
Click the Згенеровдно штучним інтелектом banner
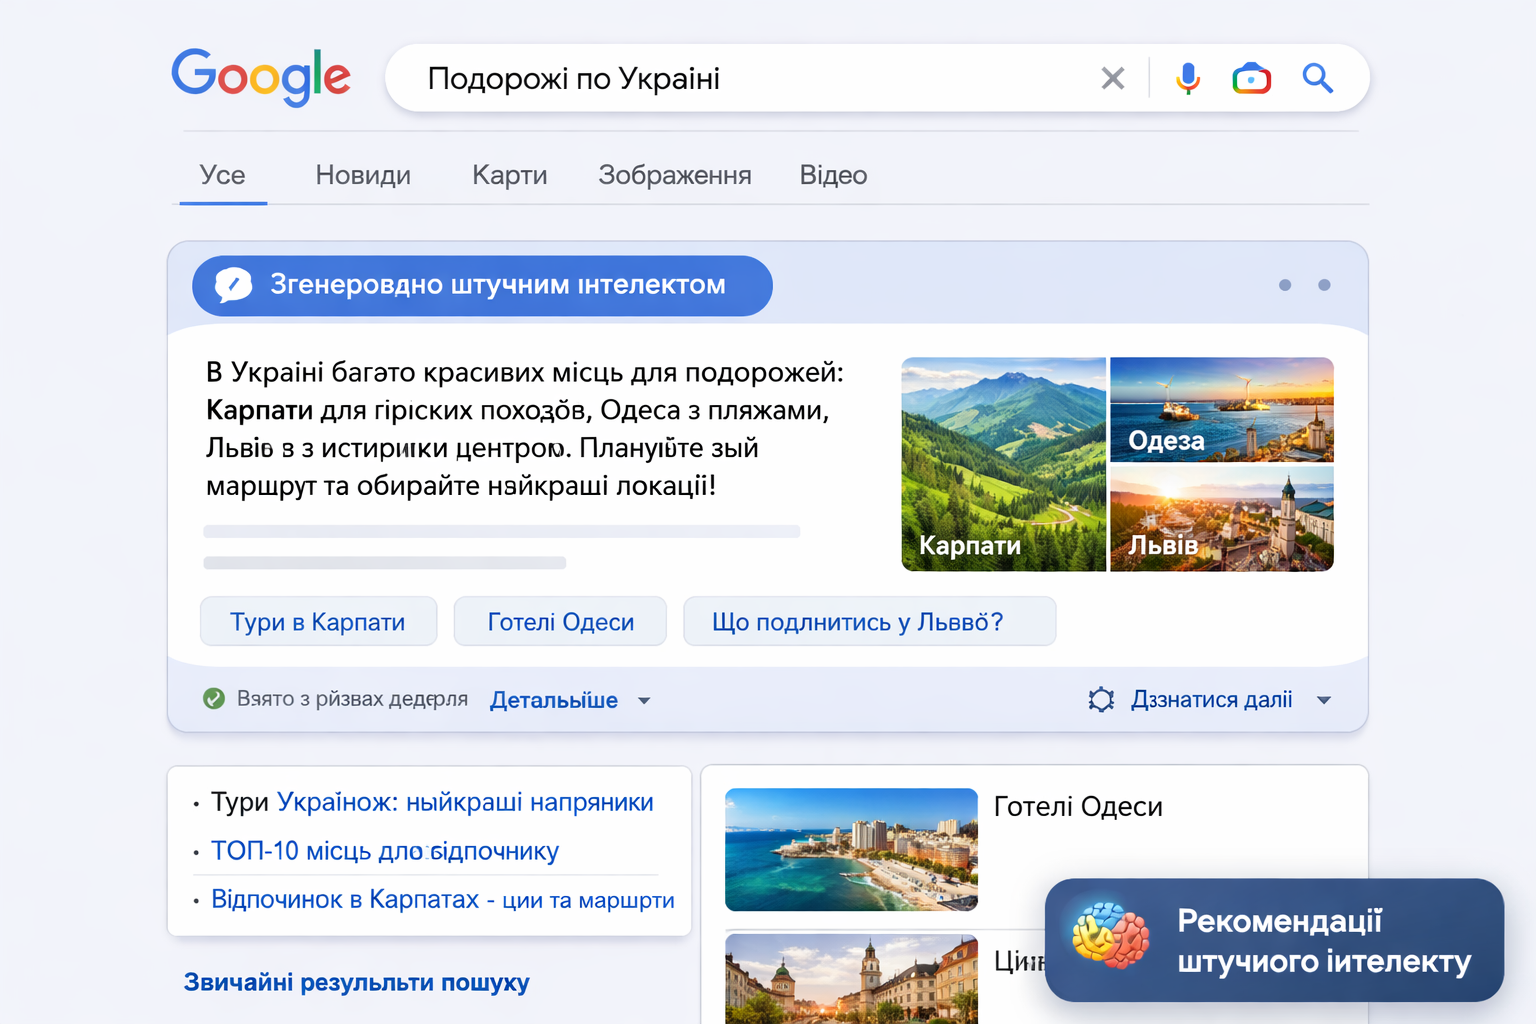[x=482, y=286]
